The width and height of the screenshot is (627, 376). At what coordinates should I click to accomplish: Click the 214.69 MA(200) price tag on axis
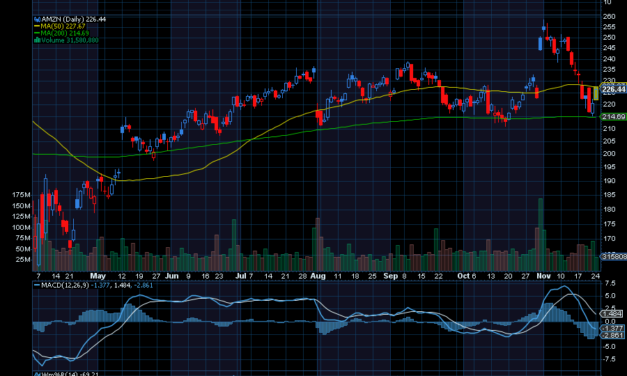[614, 117]
